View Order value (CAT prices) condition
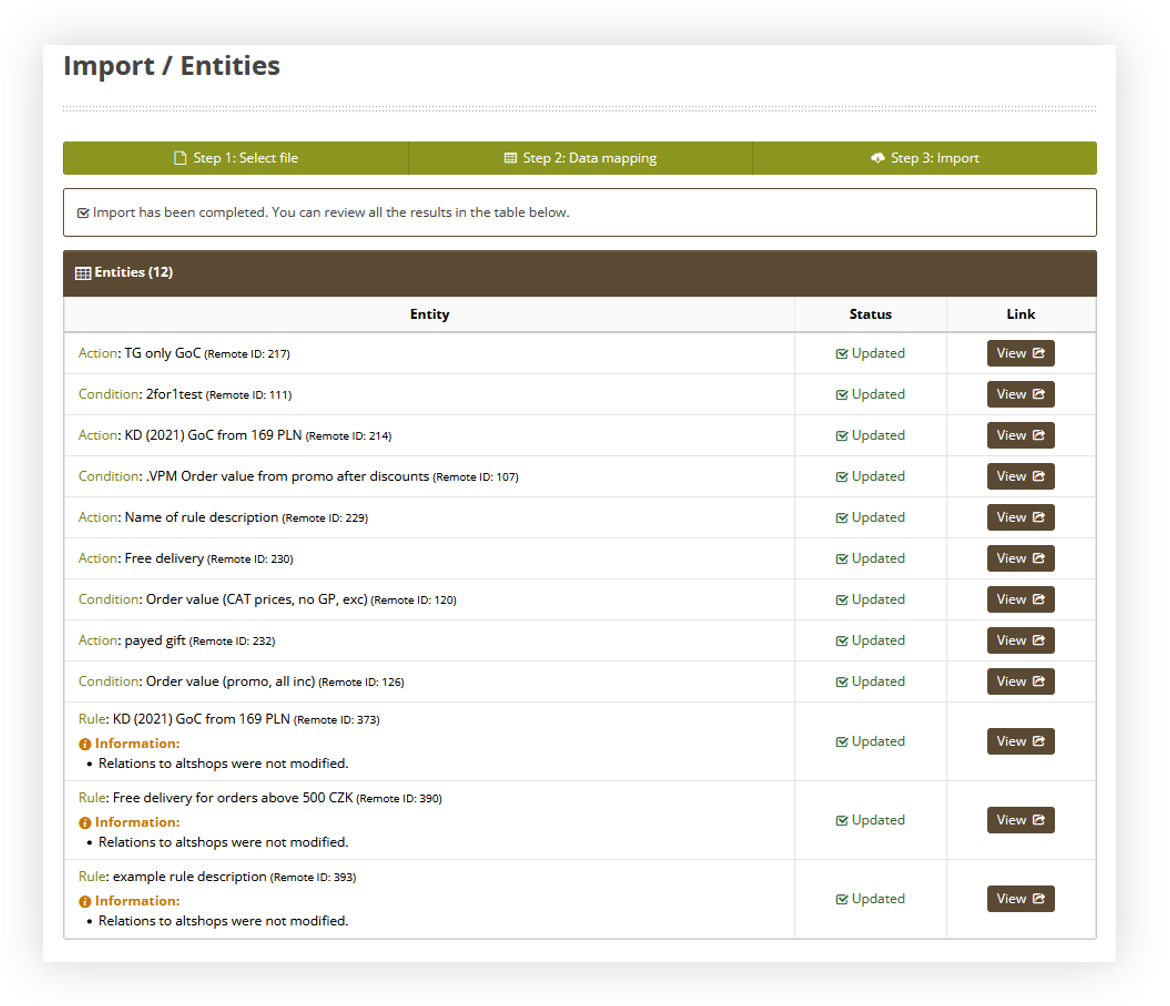 tap(1020, 599)
